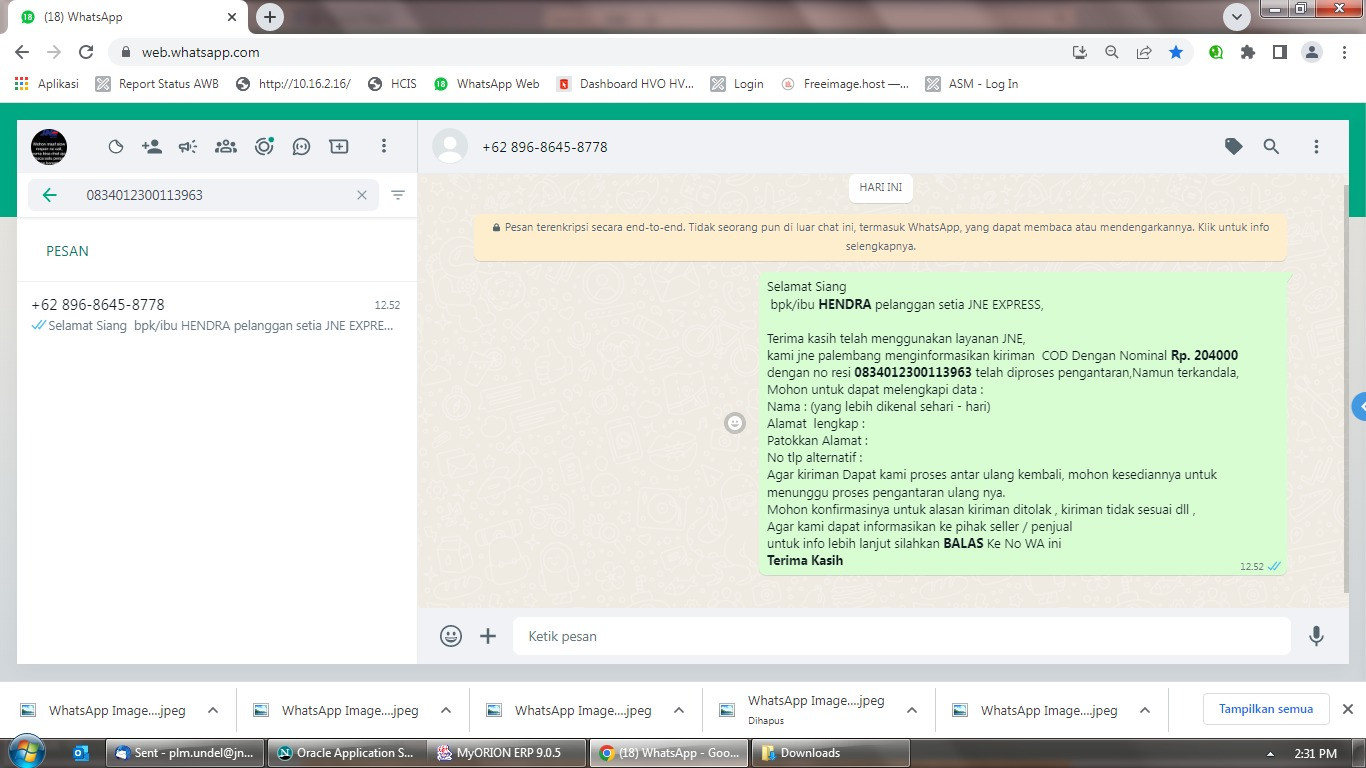Toggle the chat list filter icon

pyautogui.click(x=398, y=195)
